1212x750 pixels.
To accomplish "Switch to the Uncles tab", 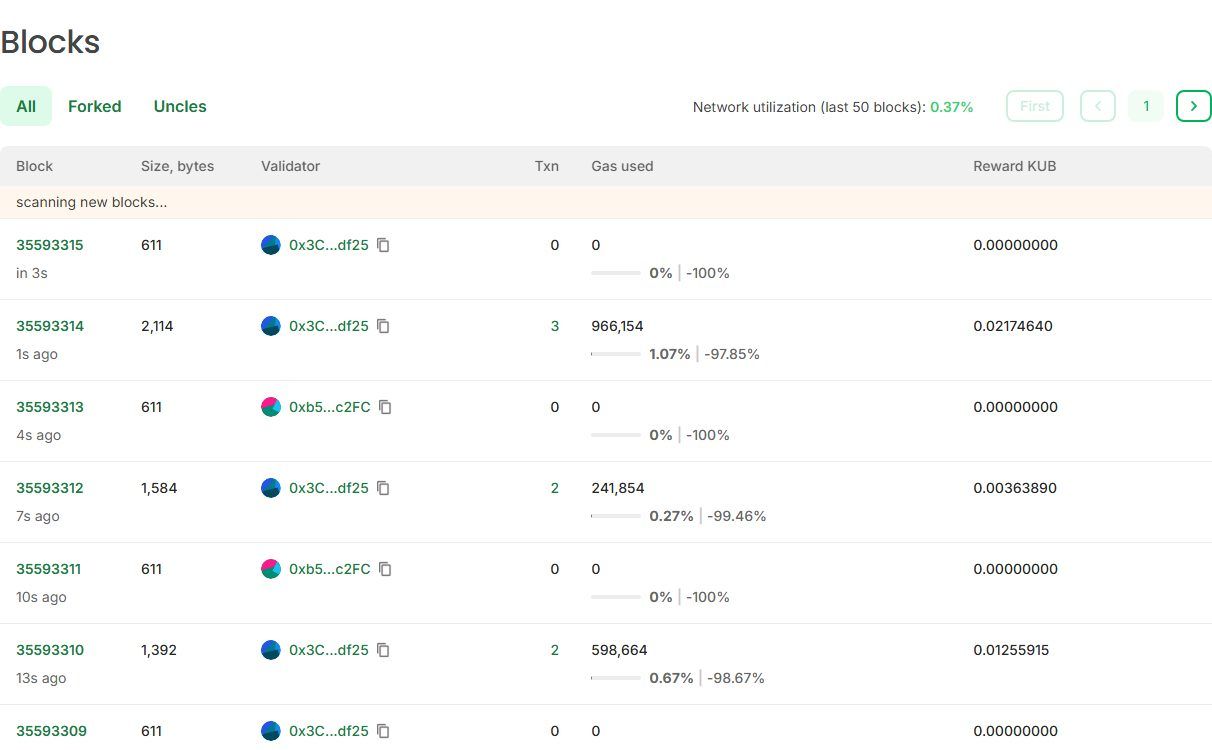I will click(x=180, y=106).
